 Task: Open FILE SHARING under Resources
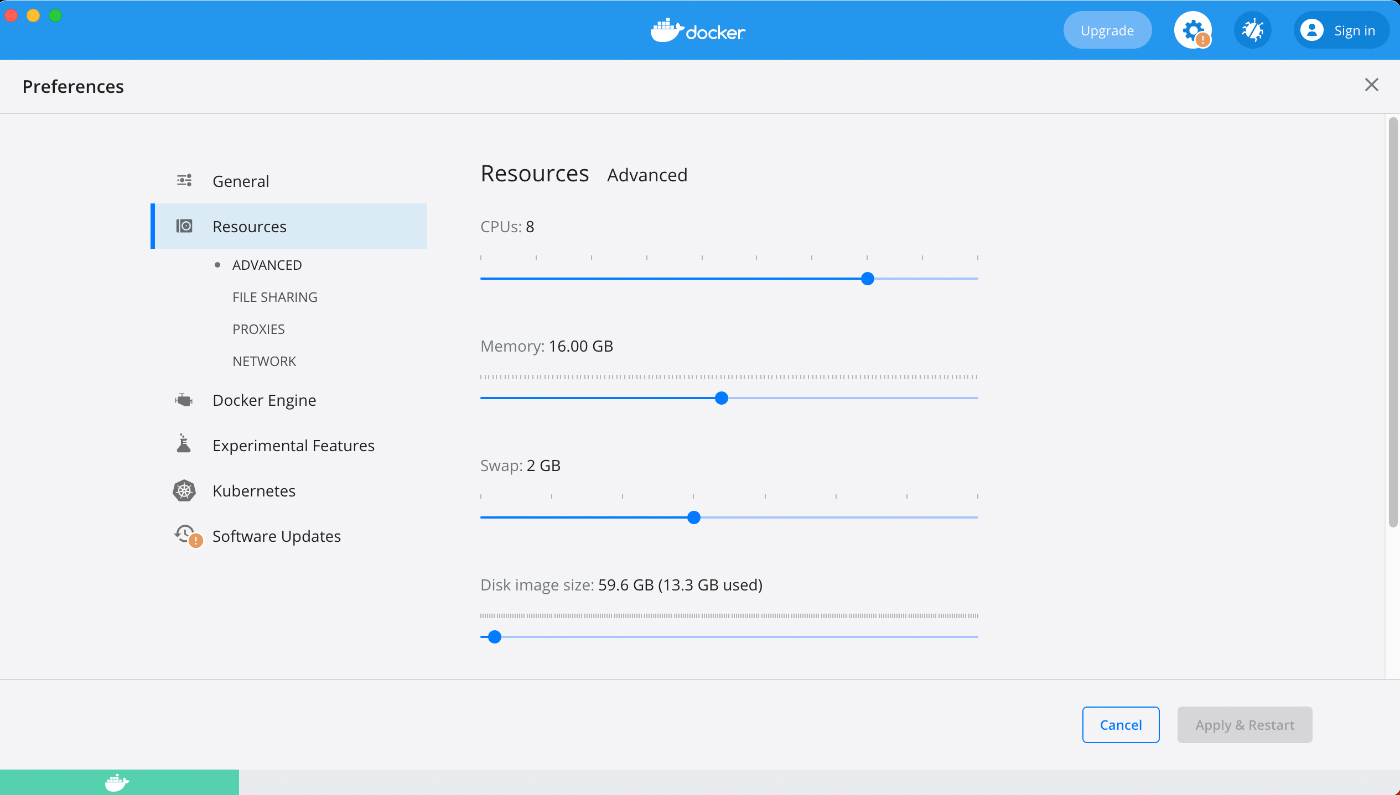275,297
